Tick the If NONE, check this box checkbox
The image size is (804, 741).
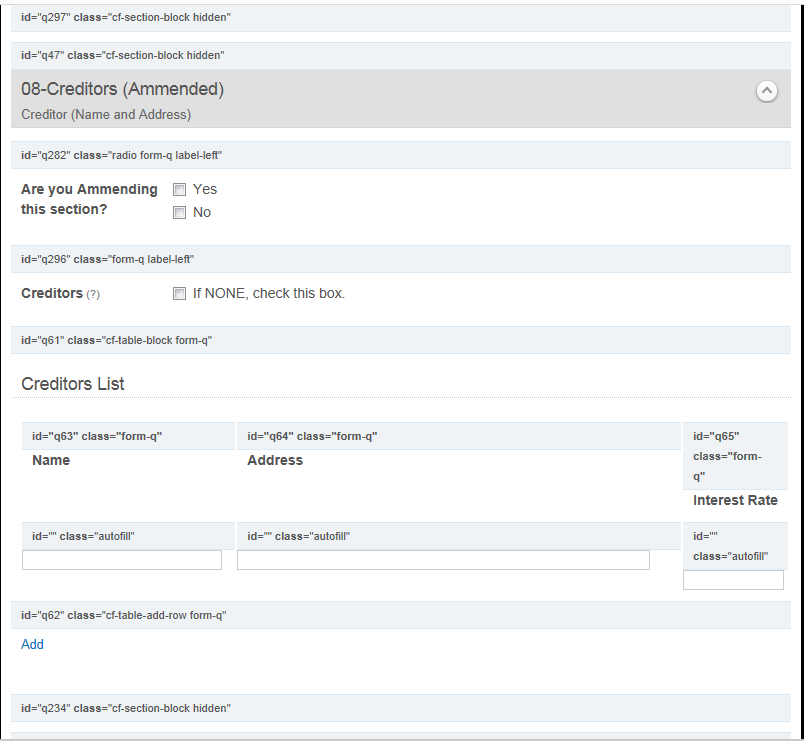pos(179,293)
